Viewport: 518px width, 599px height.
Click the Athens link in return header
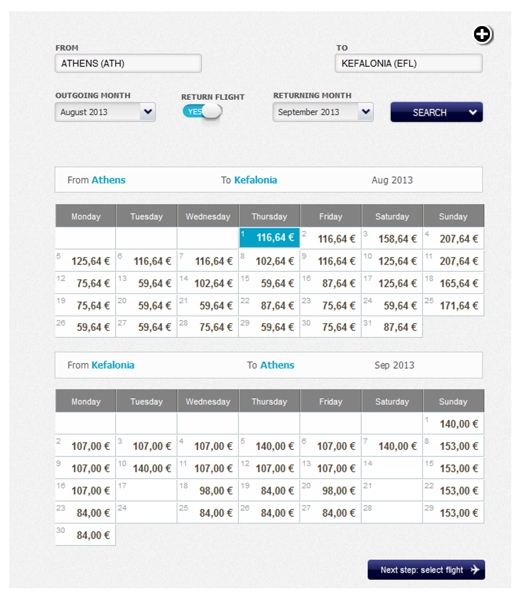click(277, 365)
